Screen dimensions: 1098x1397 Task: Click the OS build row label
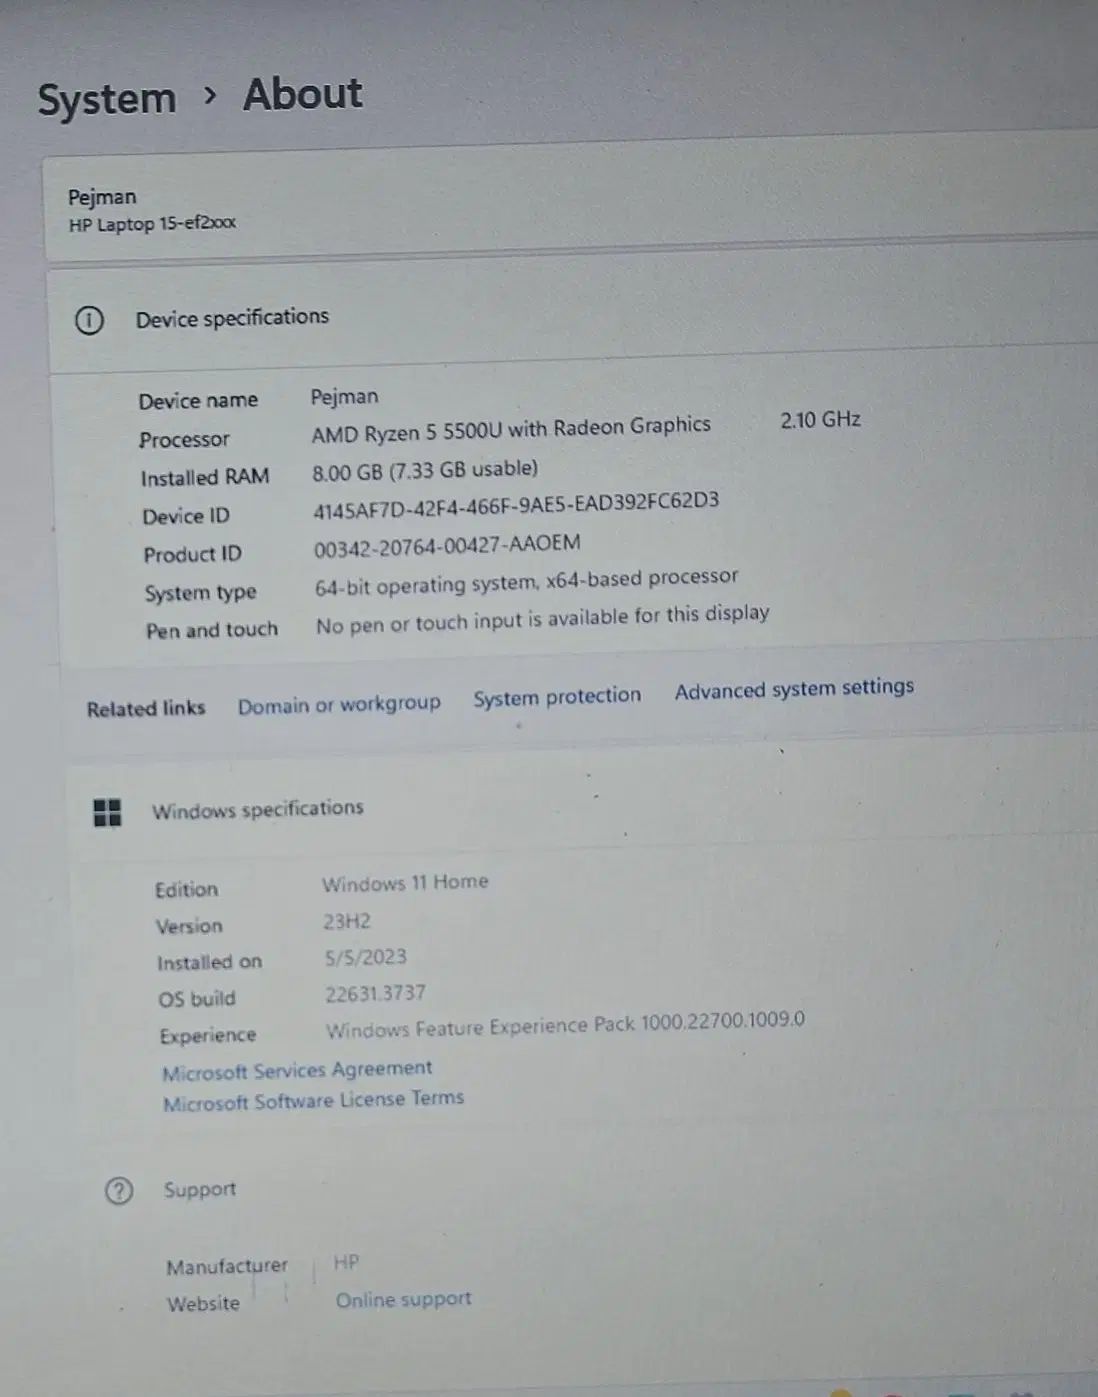click(x=197, y=999)
